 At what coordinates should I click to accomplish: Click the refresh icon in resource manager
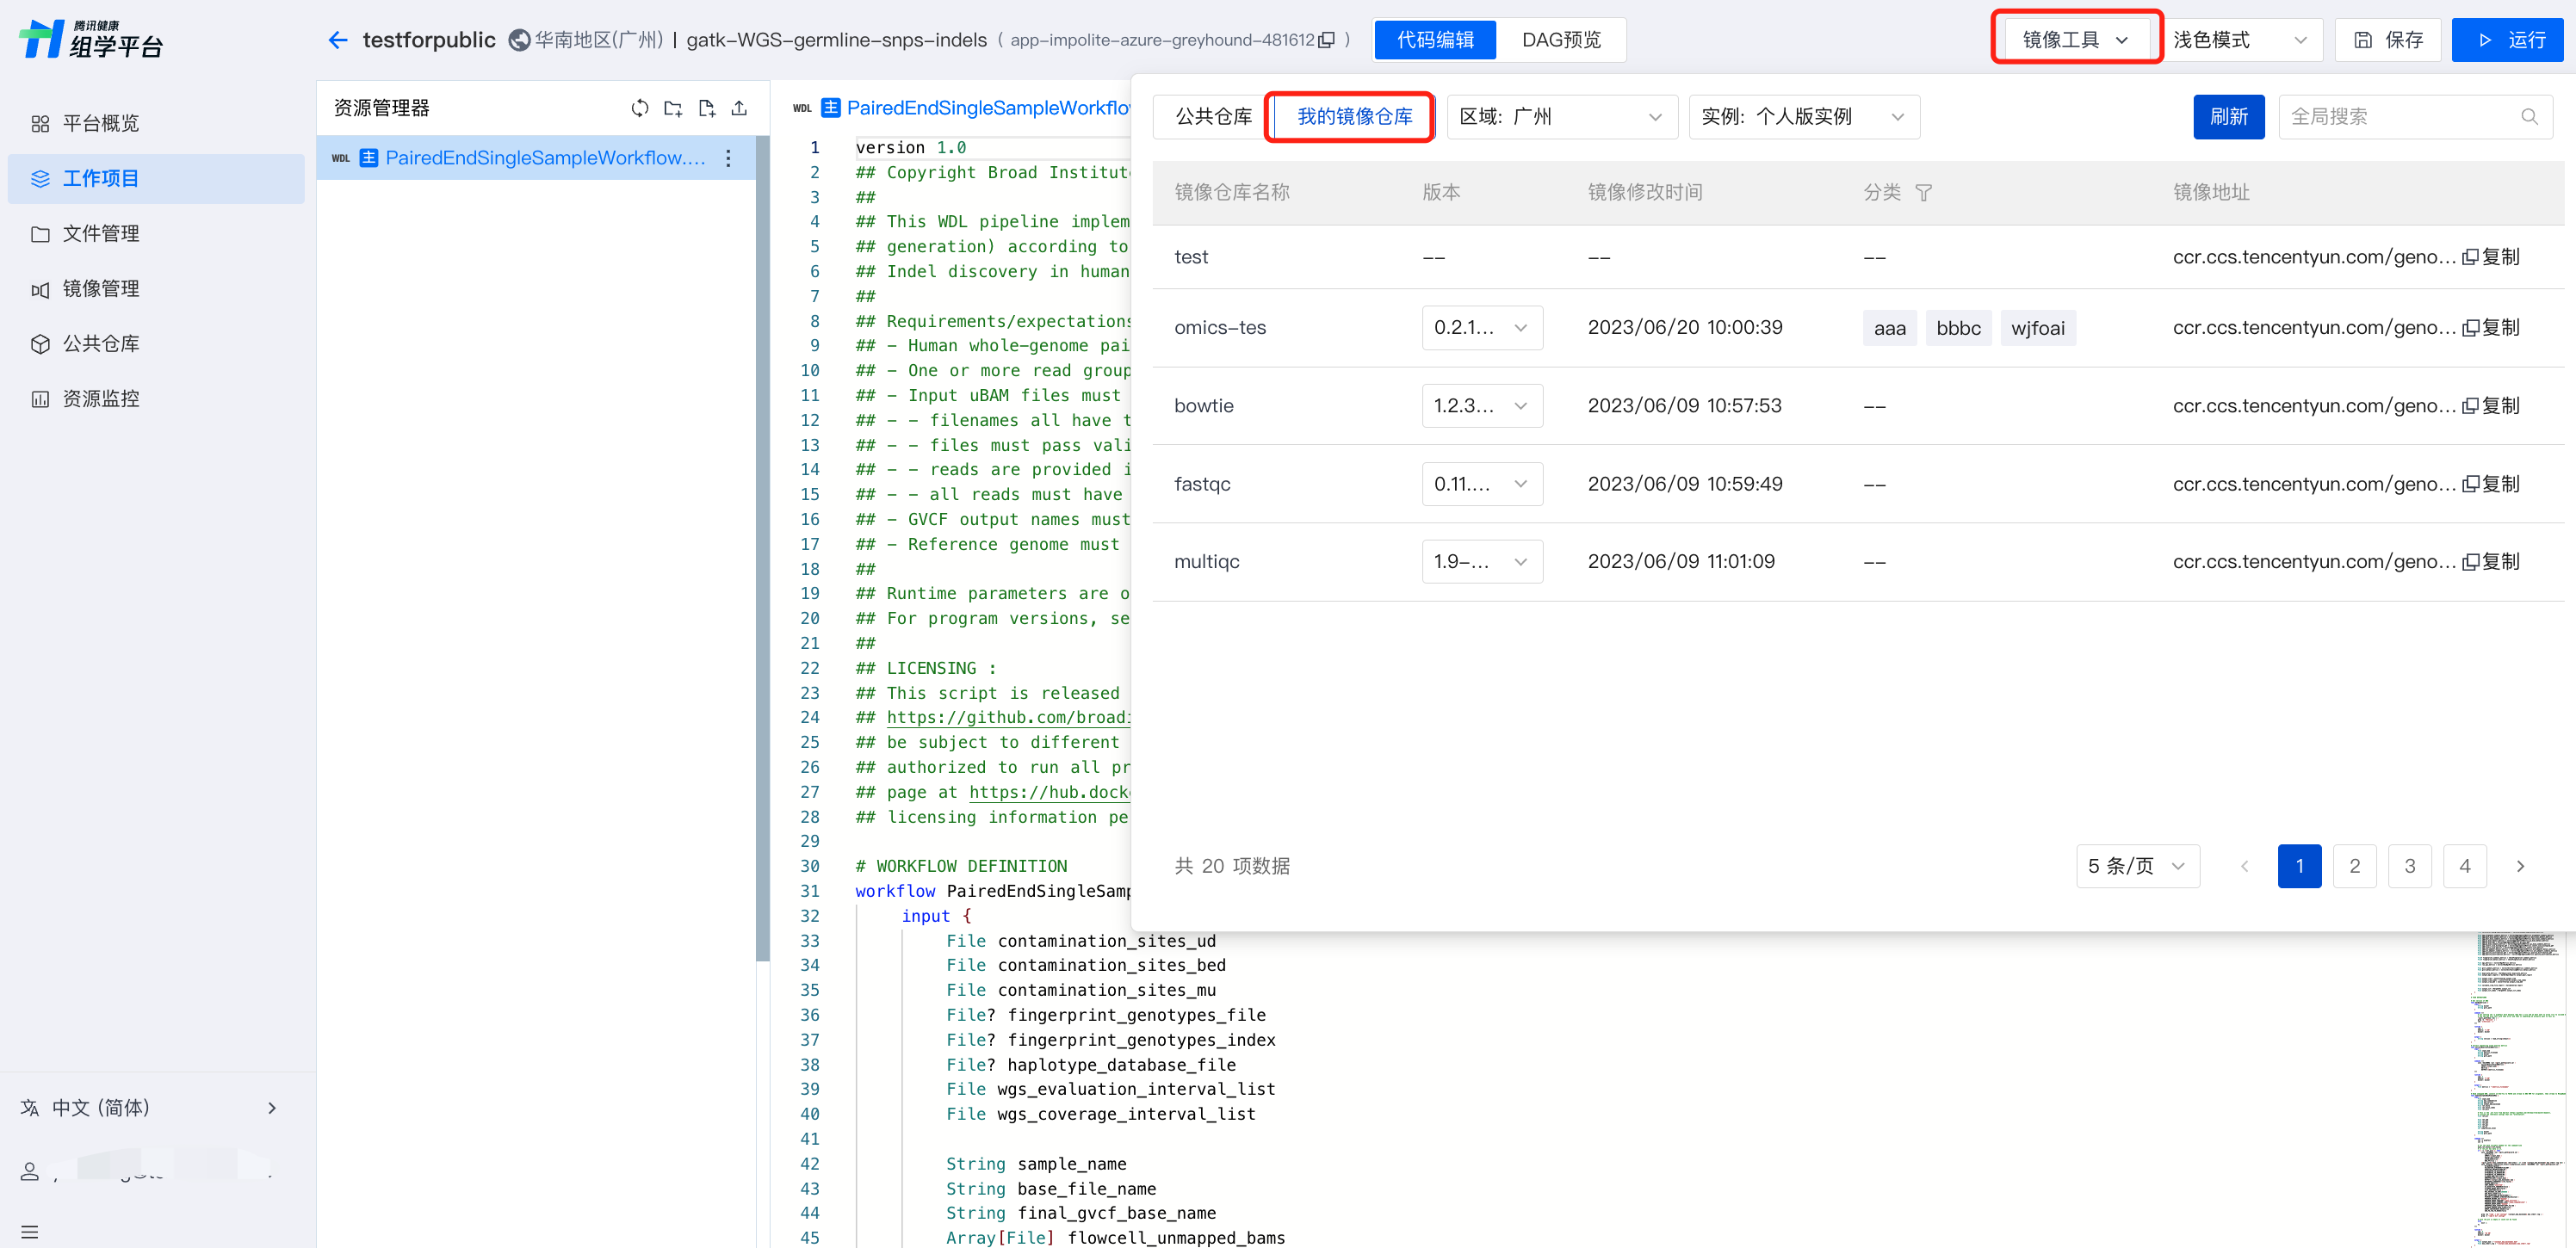(x=639, y=108)
